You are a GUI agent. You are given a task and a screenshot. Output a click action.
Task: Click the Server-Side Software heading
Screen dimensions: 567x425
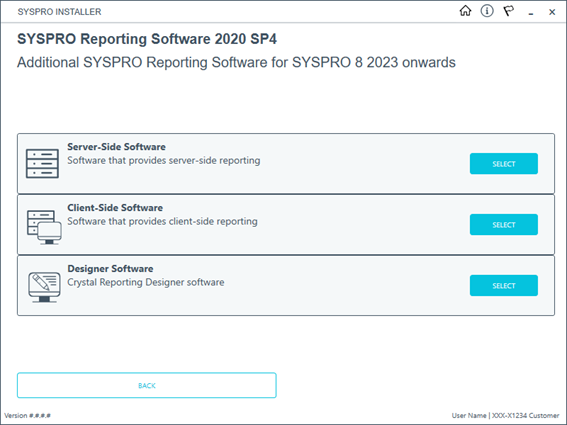tap(116, 147)
